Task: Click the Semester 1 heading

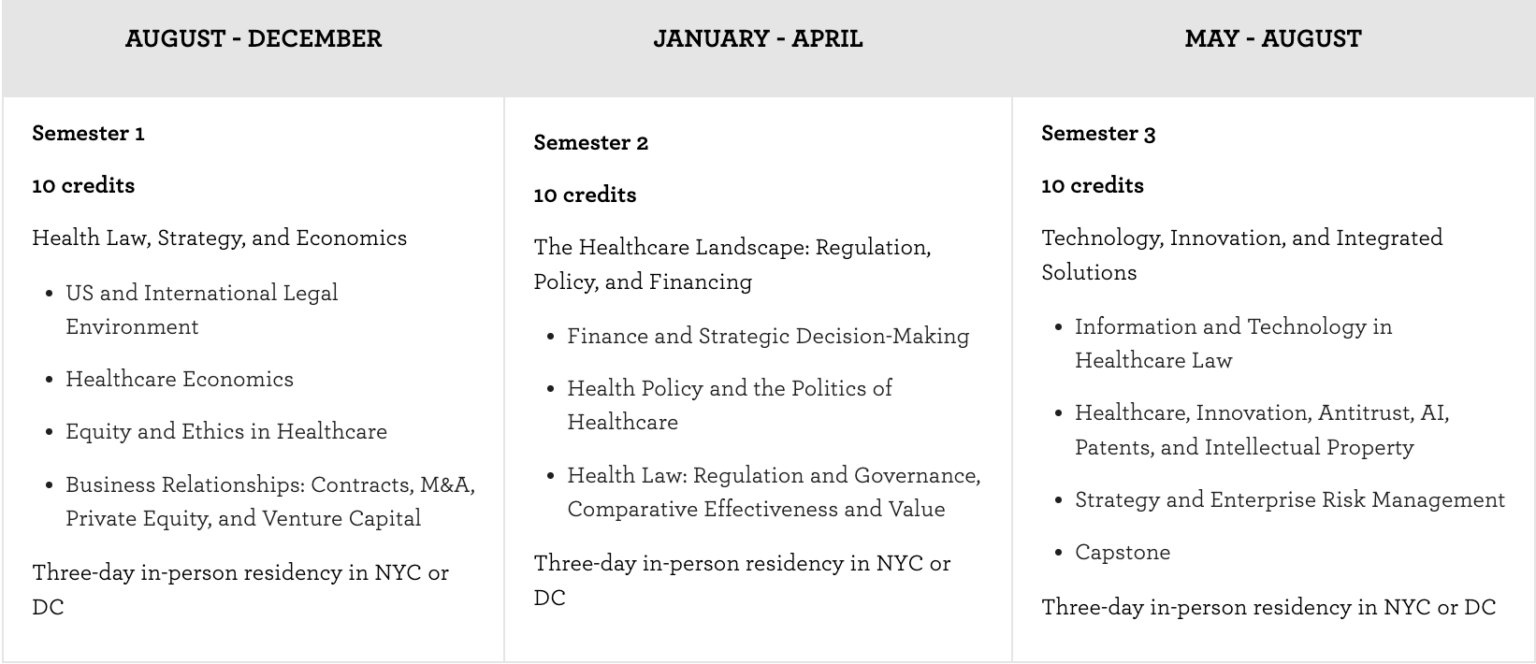Action: (x=89, y=133)
